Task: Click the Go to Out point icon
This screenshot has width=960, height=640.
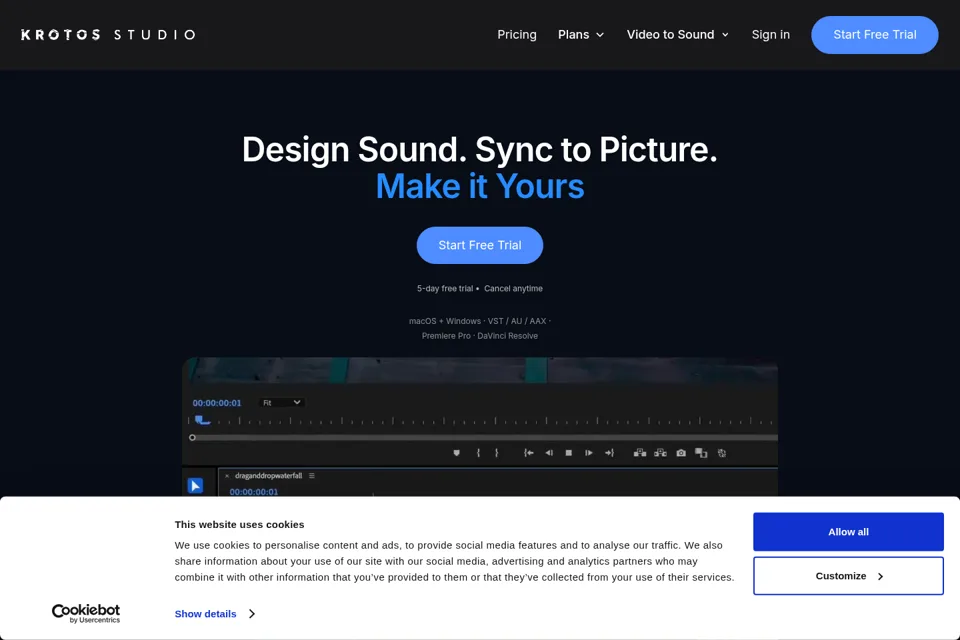Action: click(609, 453)
